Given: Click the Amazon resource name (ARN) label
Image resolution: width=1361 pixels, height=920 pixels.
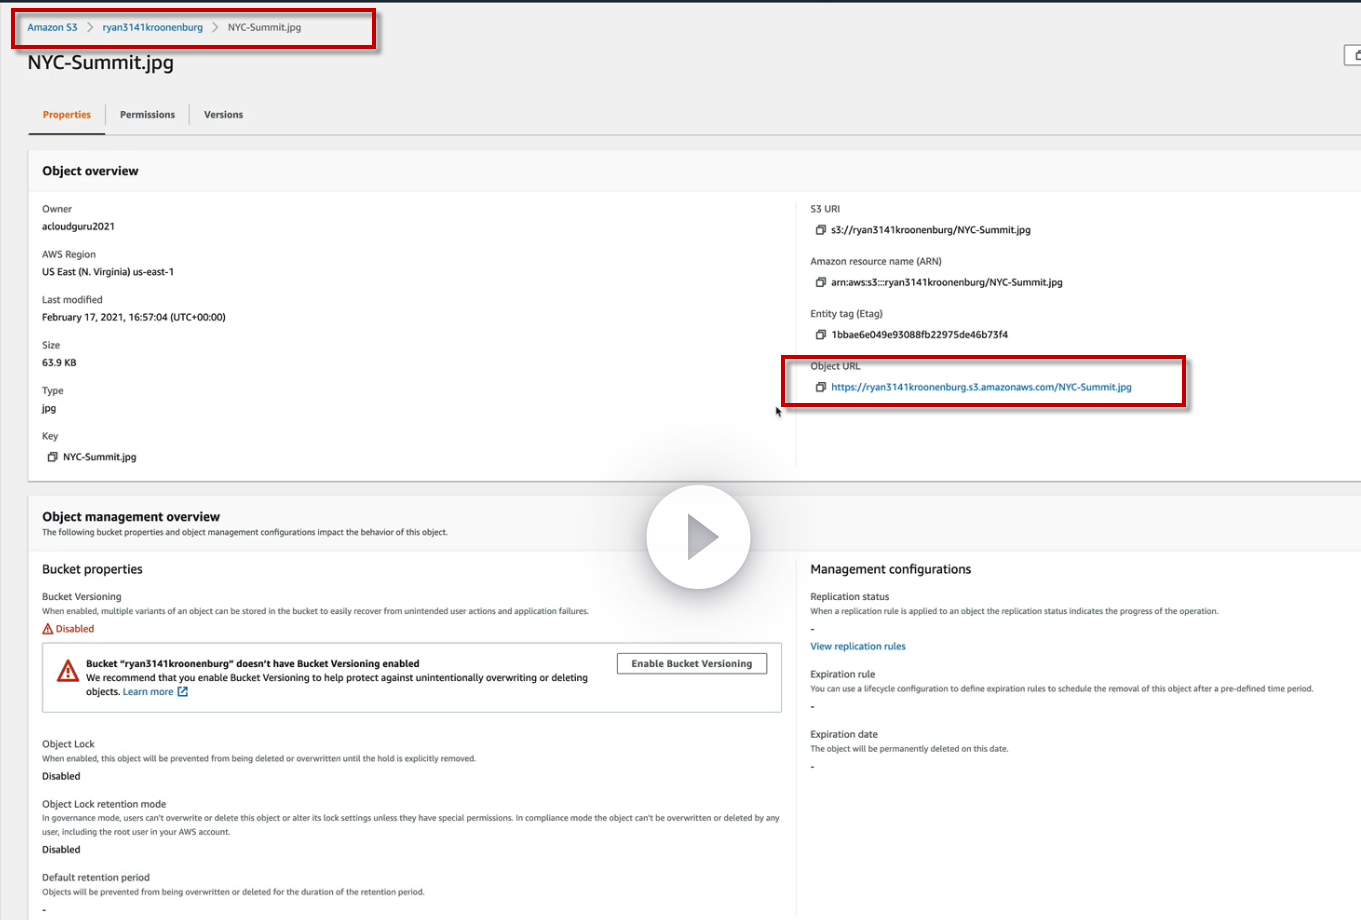Looking at the screenshot, I should [876, 262].
